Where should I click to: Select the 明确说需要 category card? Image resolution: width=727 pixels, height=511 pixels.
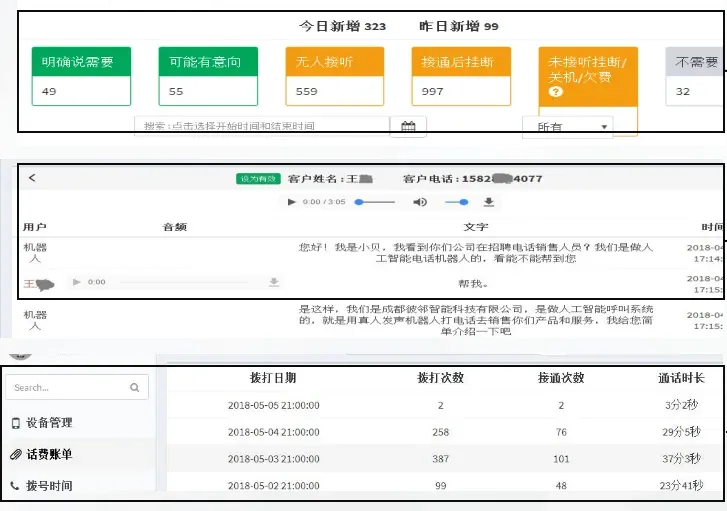(81, 77)
